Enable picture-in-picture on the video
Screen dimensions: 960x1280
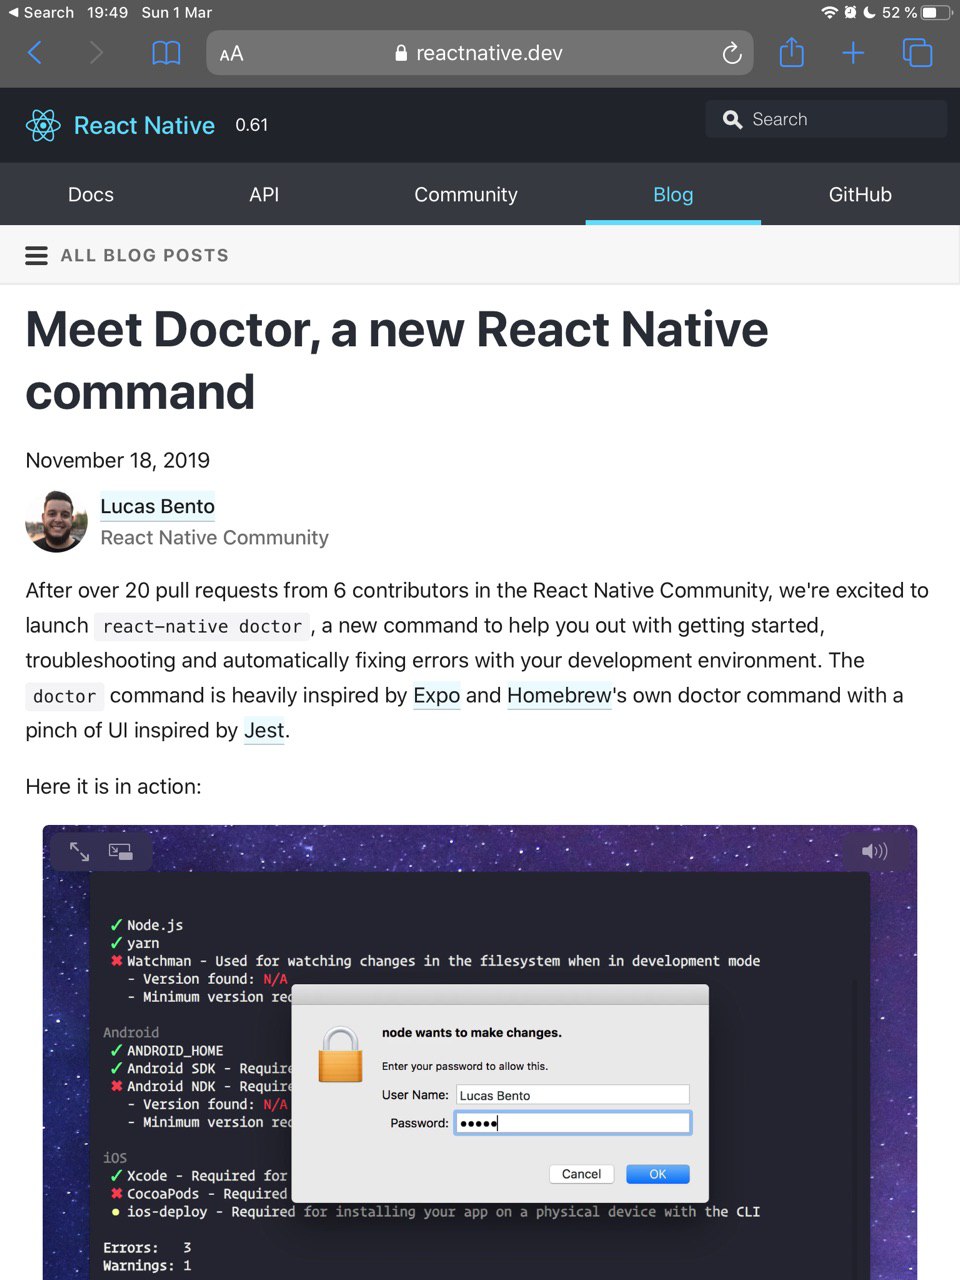(121, 852)
